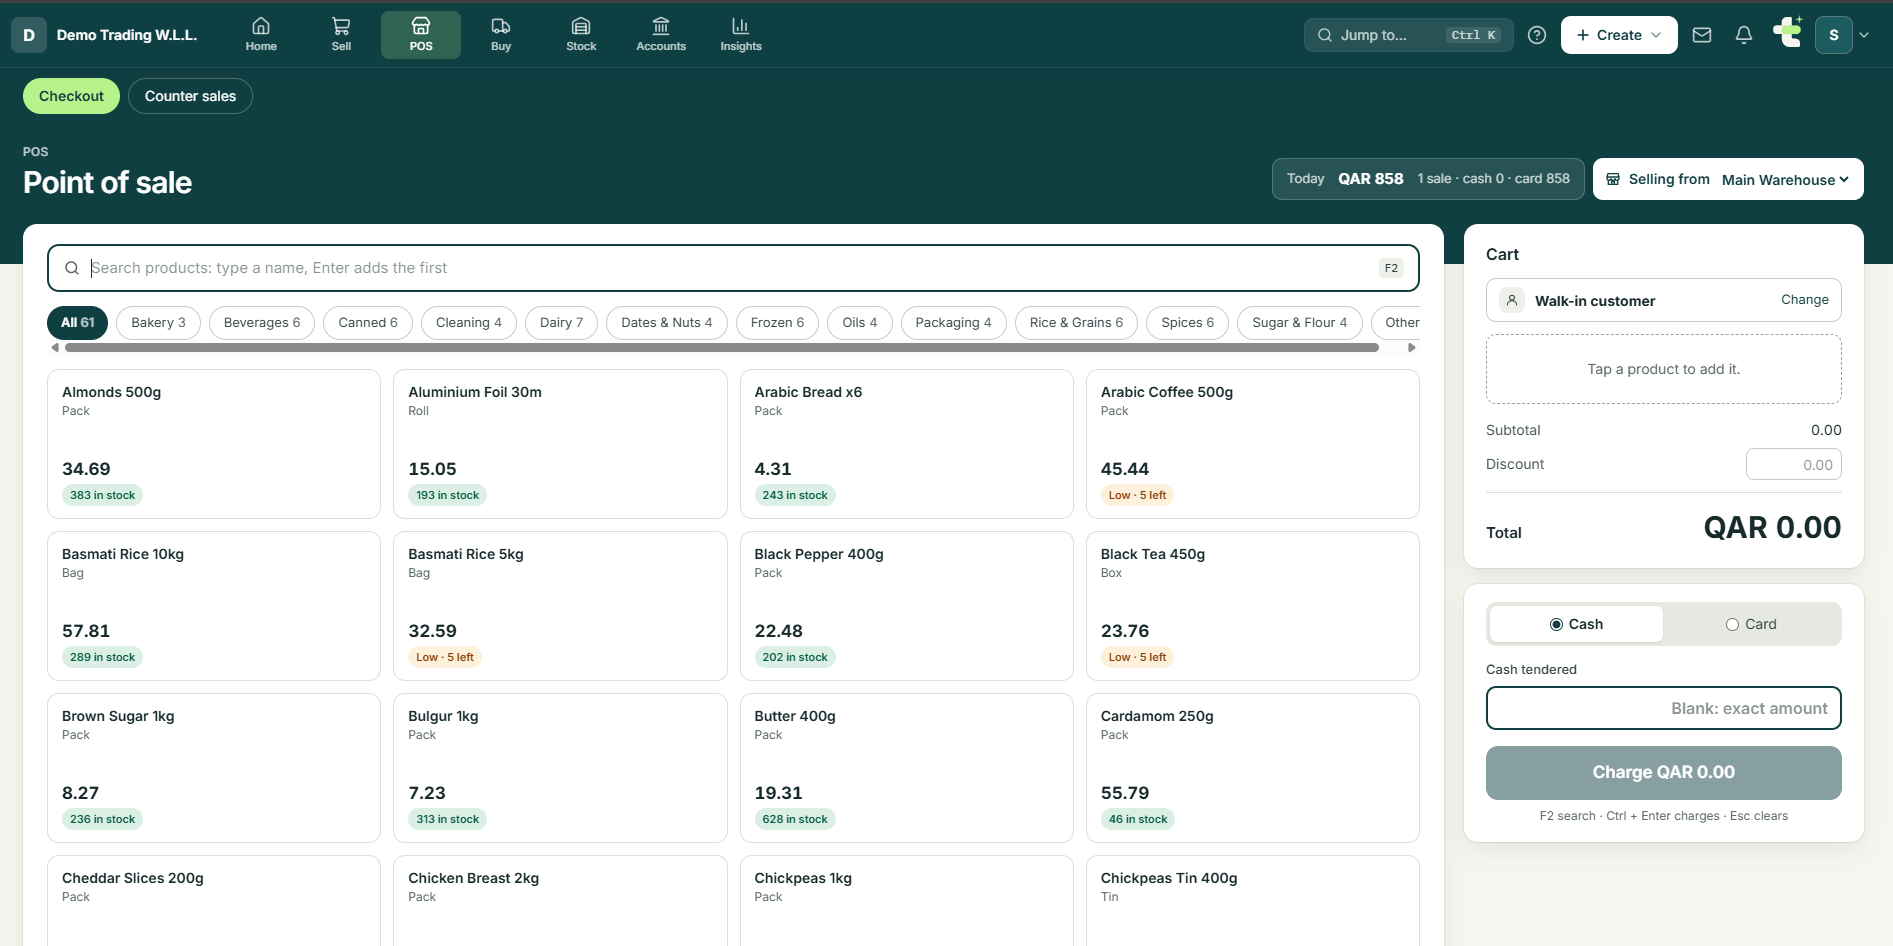Open the Home section in the top navigation

[261, 35]
